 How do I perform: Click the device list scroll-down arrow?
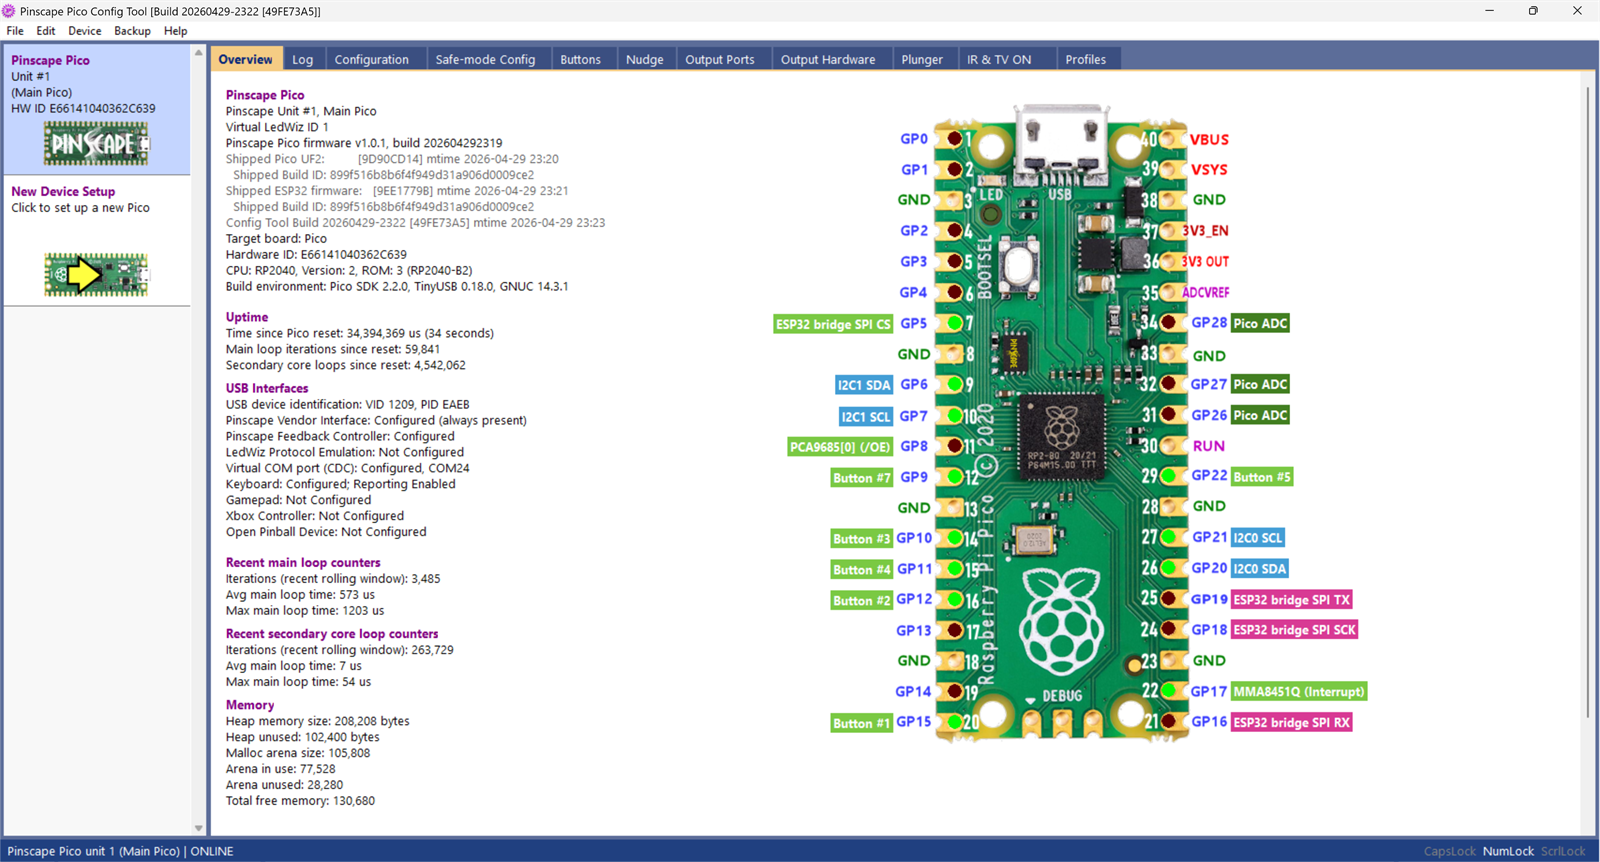(x=198, y=828)
